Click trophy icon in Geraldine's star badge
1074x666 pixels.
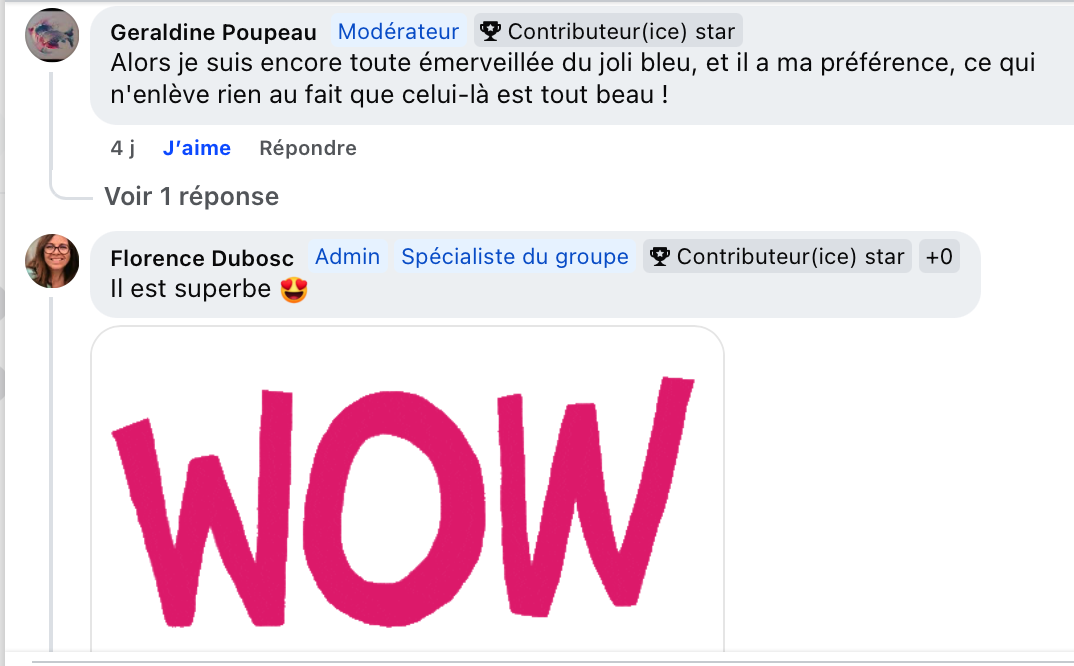490,31
